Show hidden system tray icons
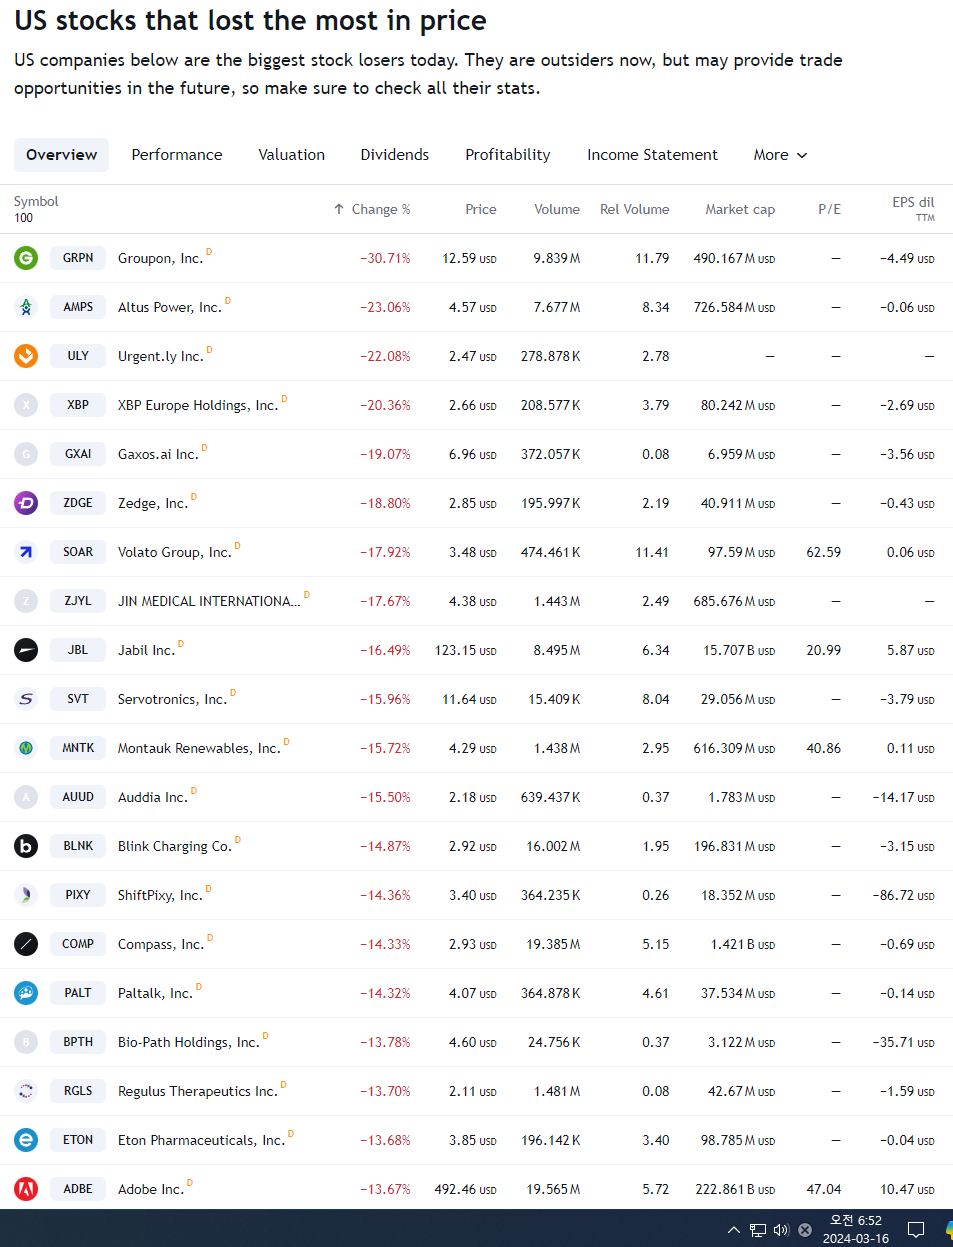This screenshot has width=953, height=1247. (x=734, y=1230)
